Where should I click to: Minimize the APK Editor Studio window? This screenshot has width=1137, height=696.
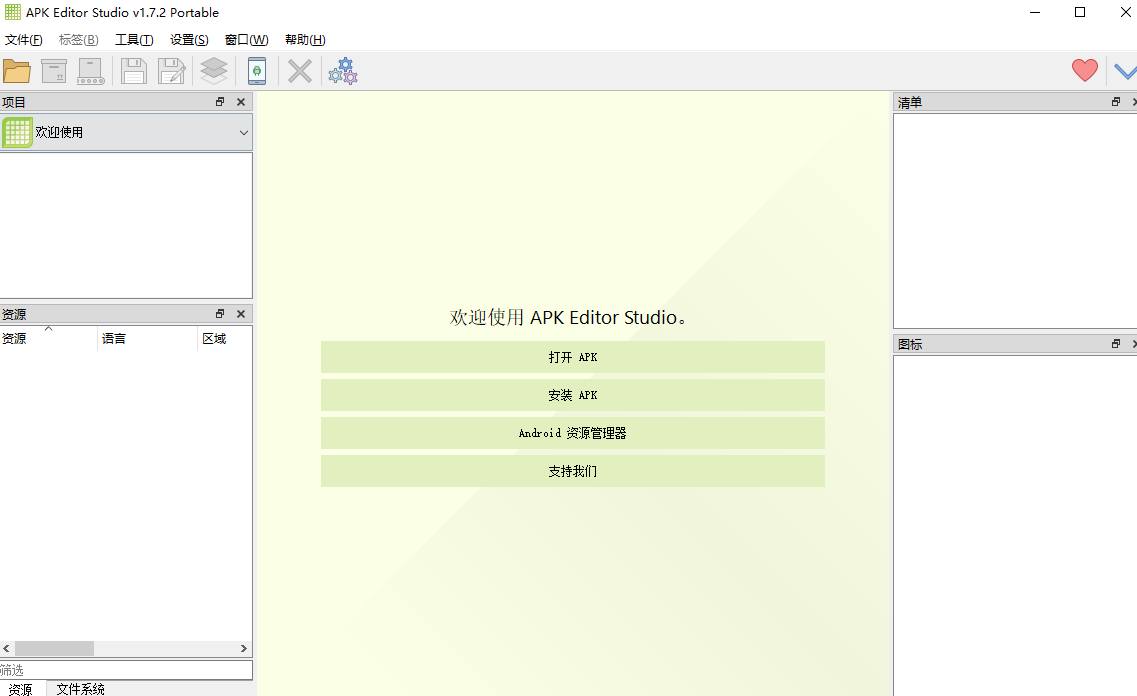point(1035,12)
